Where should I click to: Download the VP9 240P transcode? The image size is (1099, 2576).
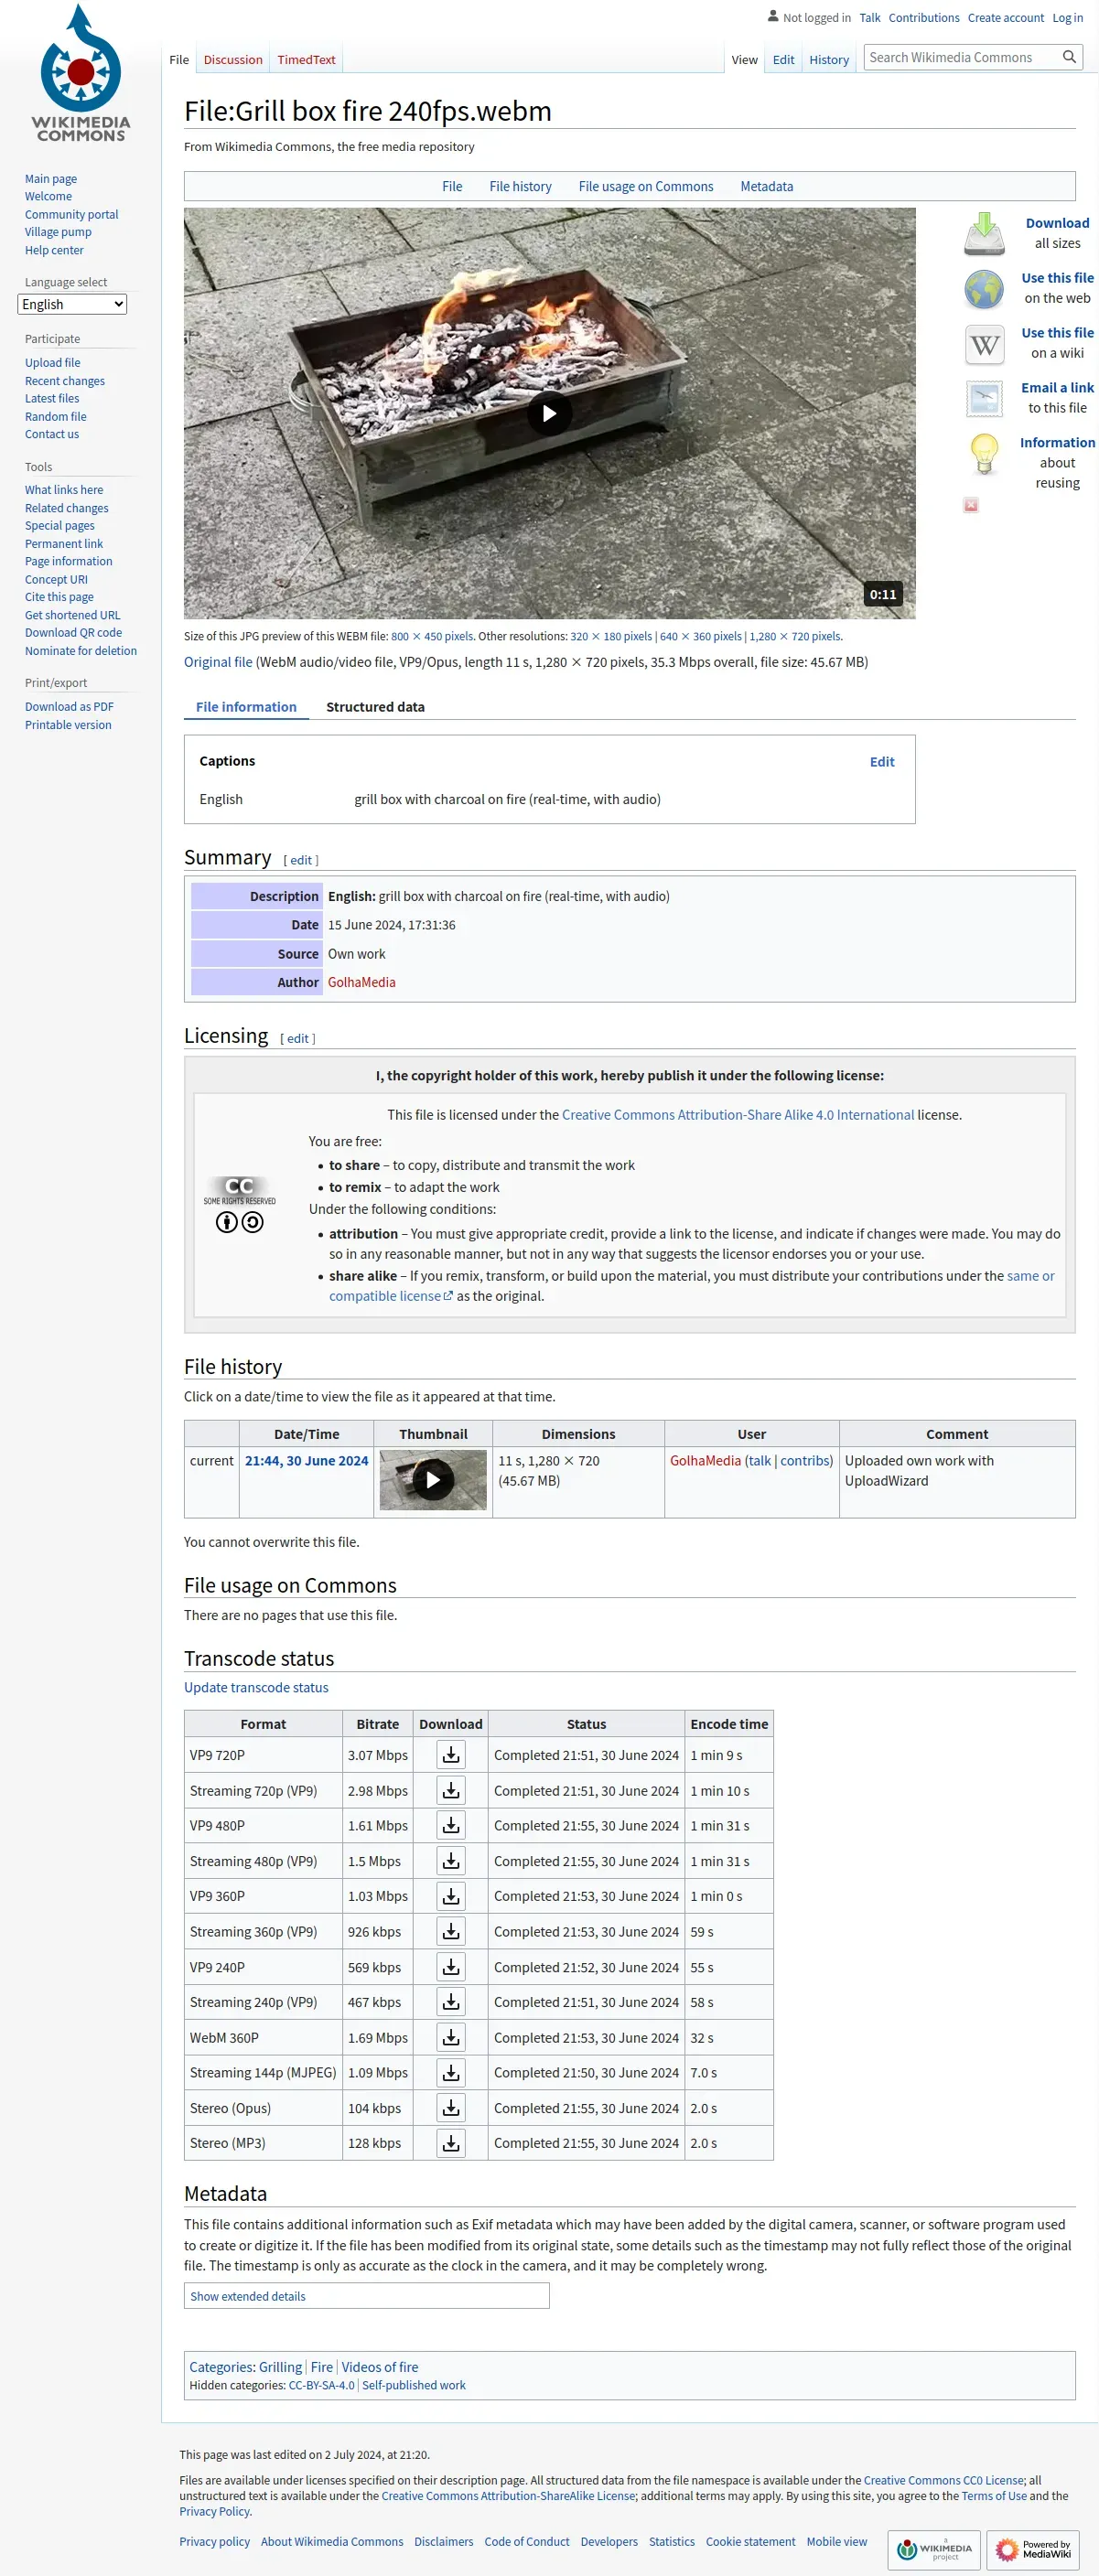pyautogui.click(x=451, y=1967)
